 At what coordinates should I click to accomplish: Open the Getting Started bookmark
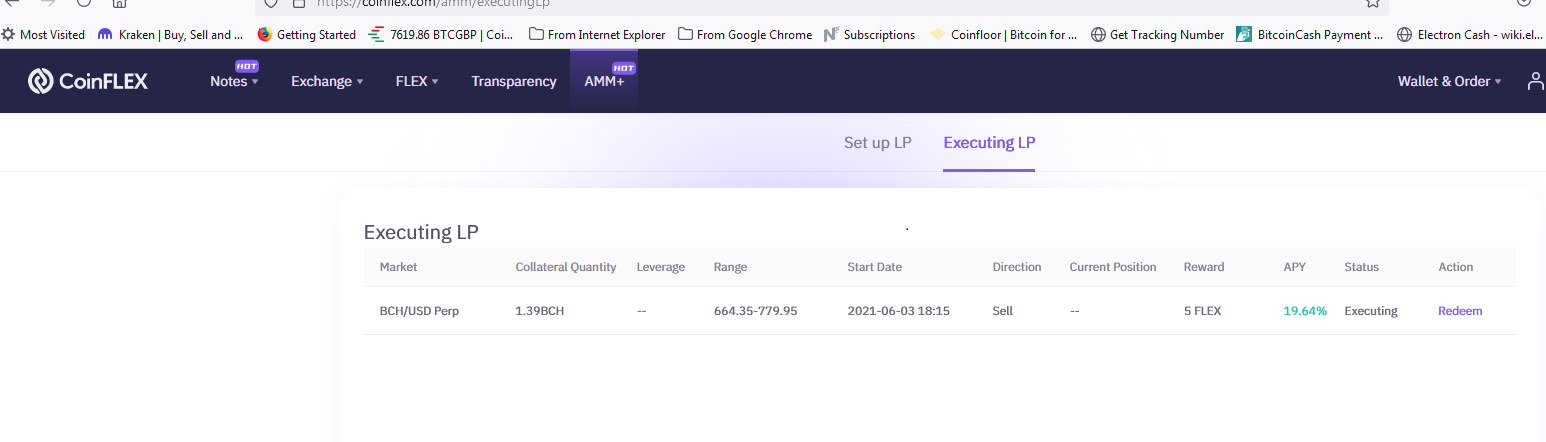click(306, 34)
